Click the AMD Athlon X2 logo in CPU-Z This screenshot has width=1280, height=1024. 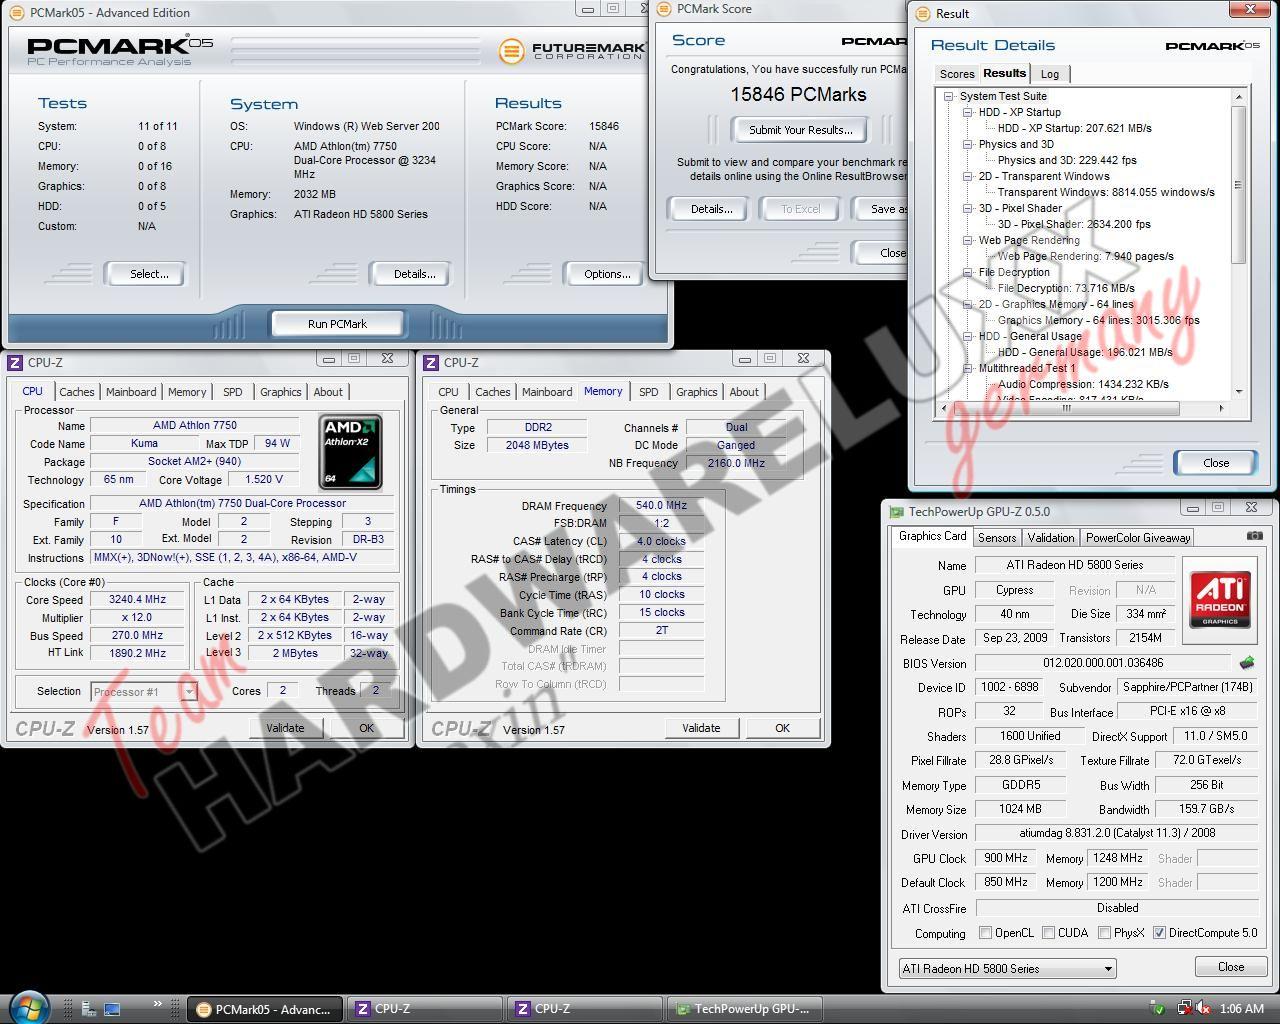pos(351,452)
